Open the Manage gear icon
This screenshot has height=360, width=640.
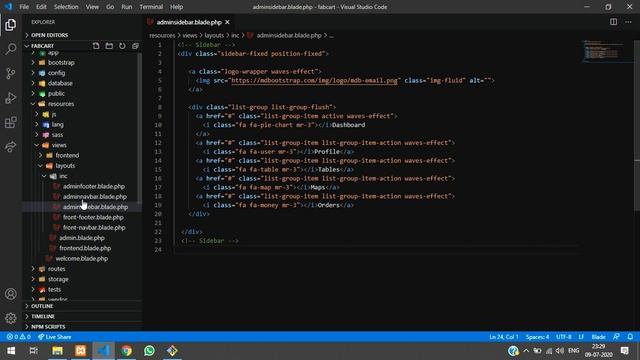(11, 318)
